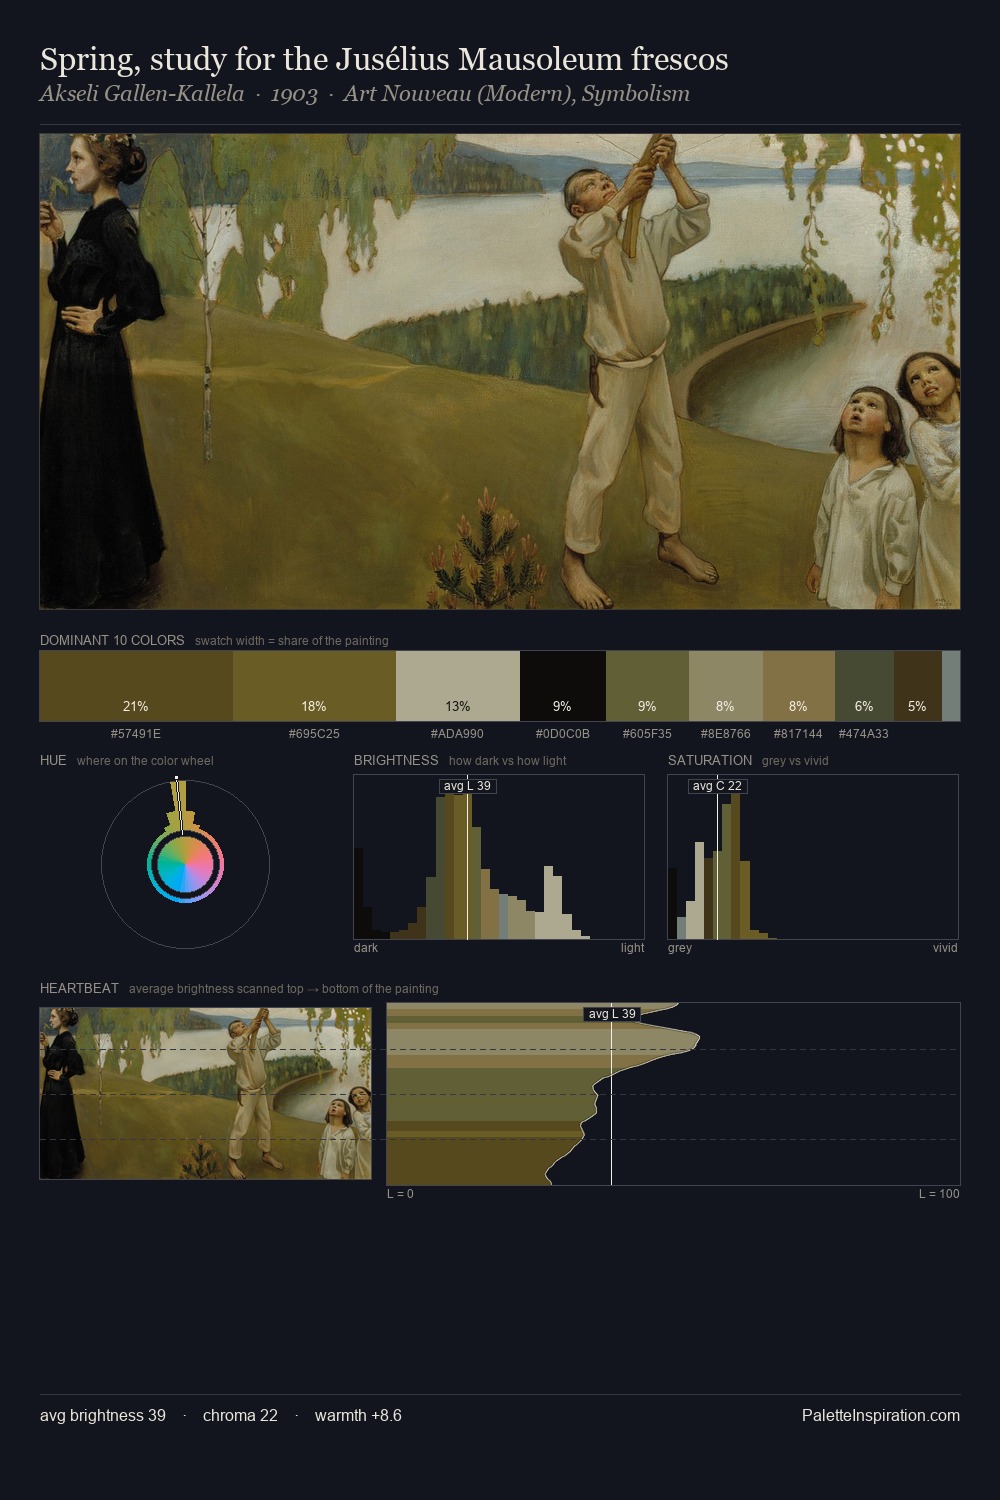Click the 'L = 100' axis label
This screenshot has height=1500, width=1000.
click(x=939, y=1194)
